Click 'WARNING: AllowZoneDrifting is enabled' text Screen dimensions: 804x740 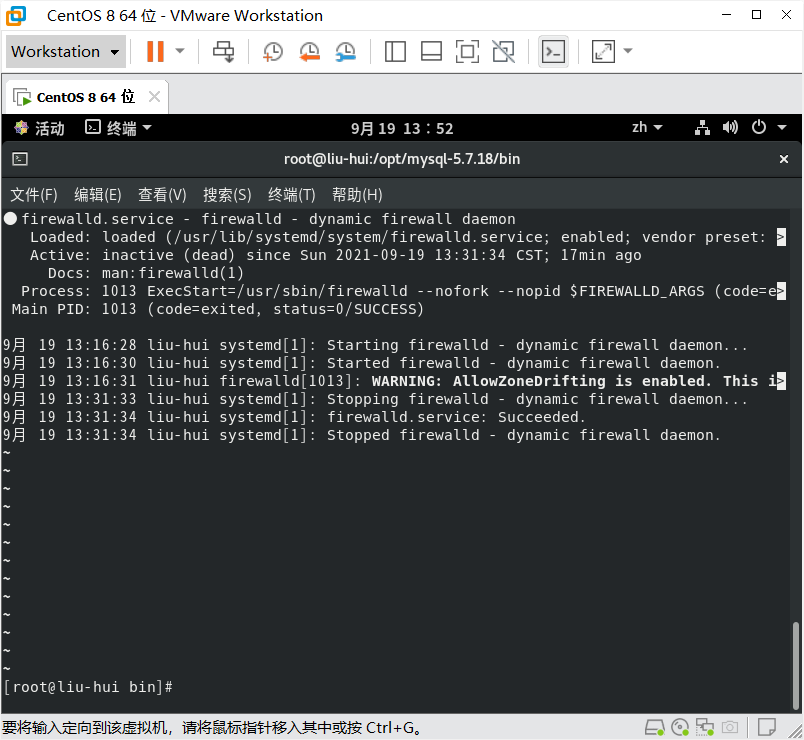(x=541, y=381)
